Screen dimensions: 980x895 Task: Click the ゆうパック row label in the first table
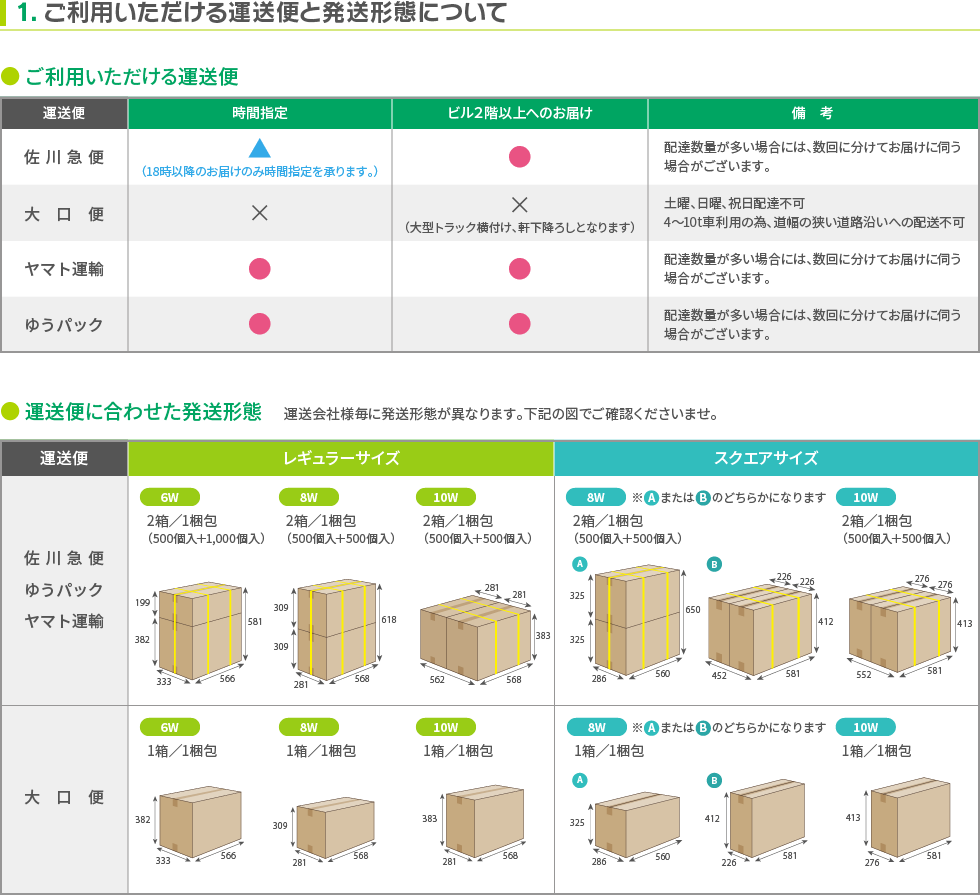coord(64,324)
